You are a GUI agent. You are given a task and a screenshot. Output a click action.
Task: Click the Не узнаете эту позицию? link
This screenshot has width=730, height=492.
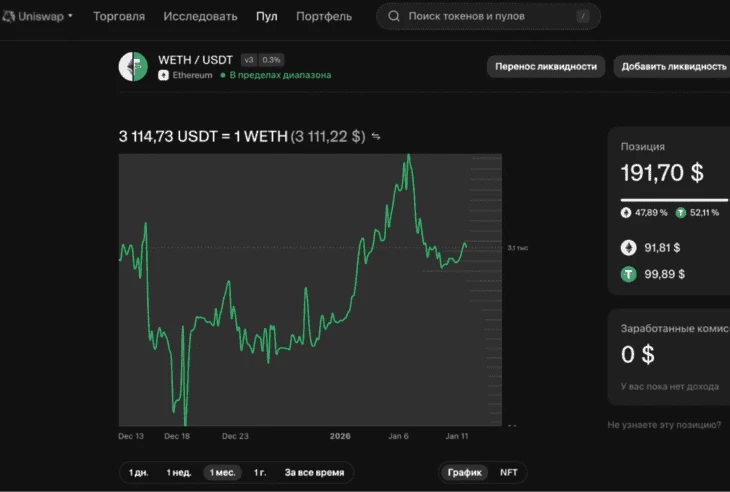click(664, 424)
